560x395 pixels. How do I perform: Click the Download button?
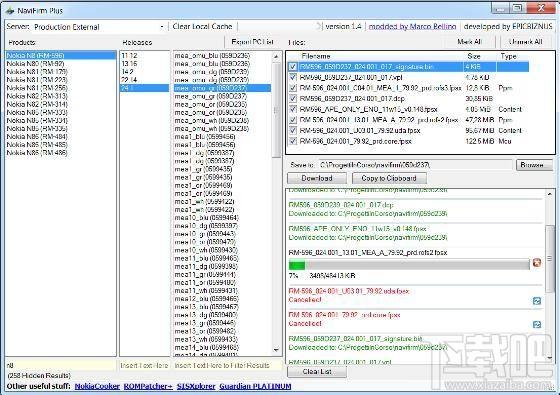pyautogui.click(x=317, y=178)
